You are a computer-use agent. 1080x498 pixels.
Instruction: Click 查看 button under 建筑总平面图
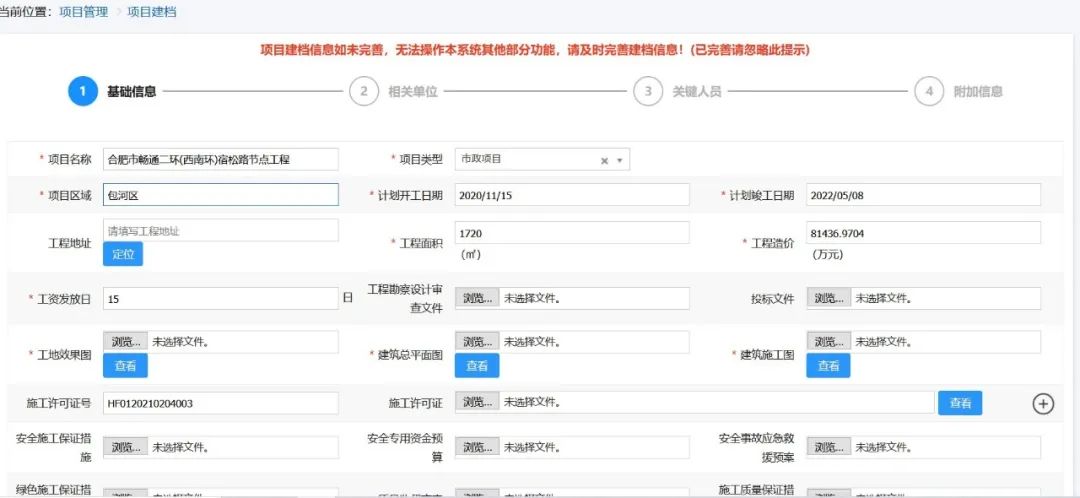477,366
